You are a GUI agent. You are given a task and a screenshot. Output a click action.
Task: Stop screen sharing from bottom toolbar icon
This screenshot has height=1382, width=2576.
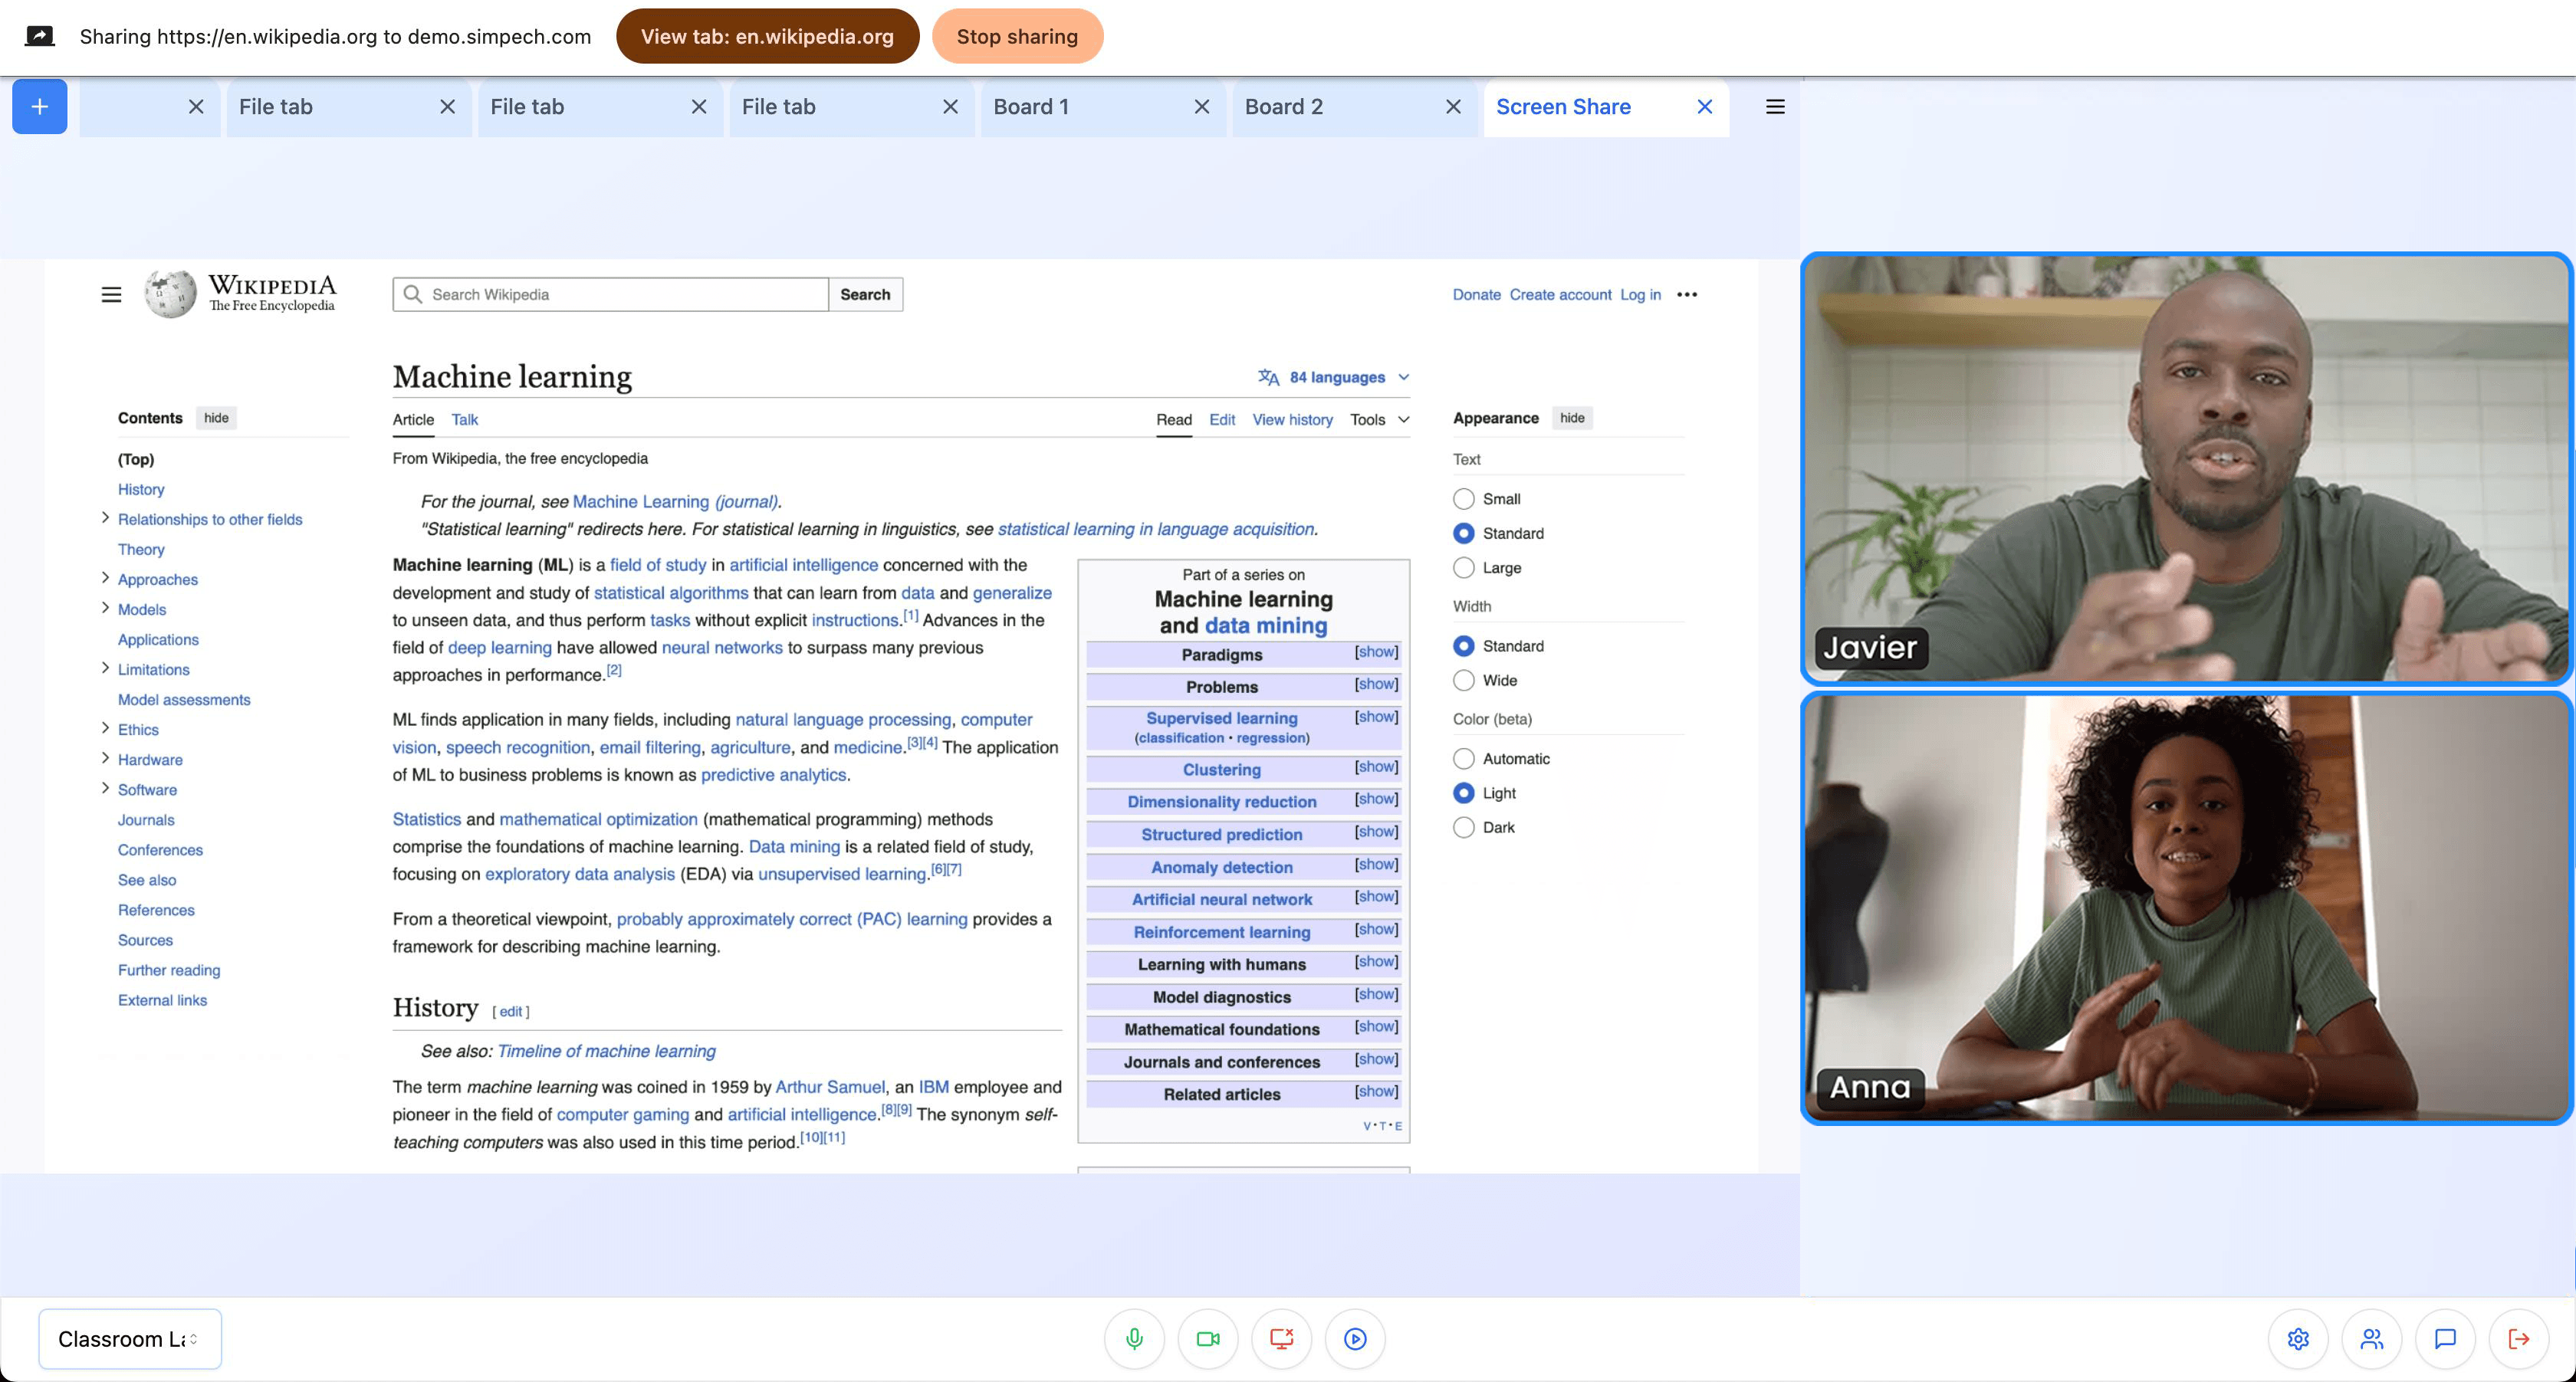coord(1281,1338)
